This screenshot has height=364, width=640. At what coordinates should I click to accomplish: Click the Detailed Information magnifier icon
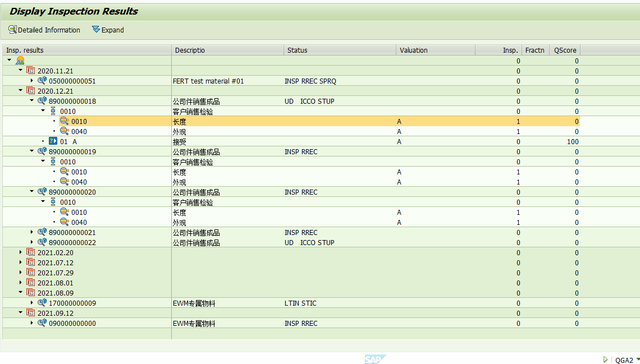pos(12,30)
